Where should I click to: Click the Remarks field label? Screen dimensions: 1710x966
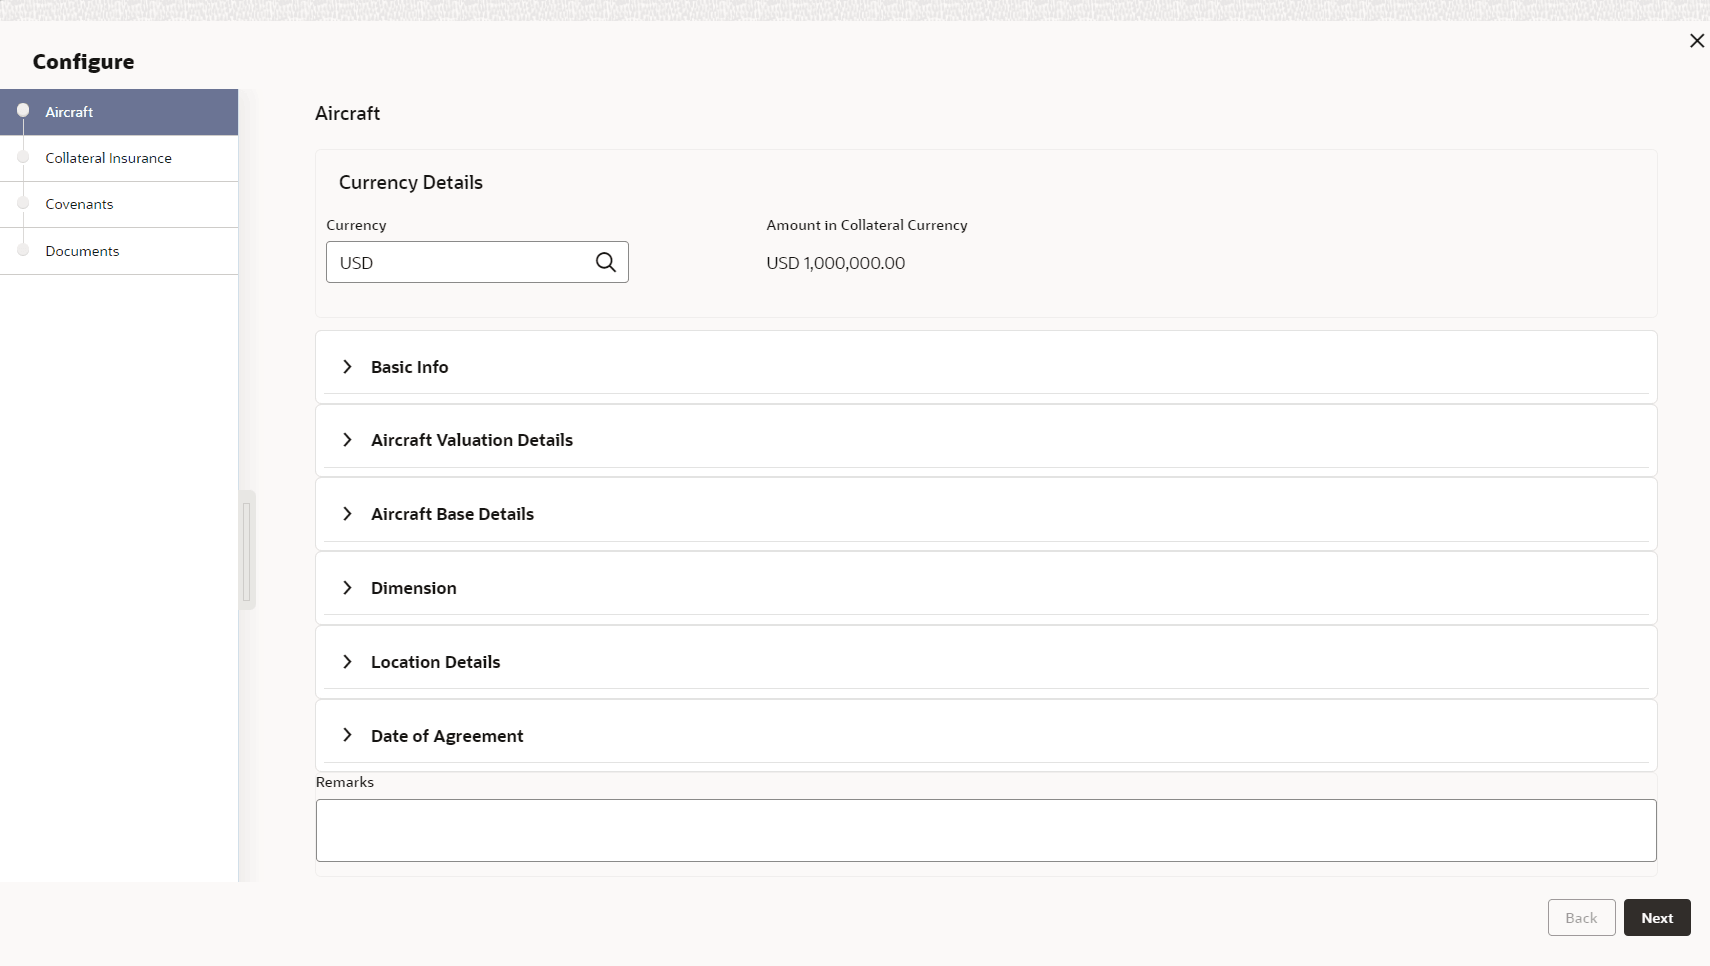[x=345, y=782]
